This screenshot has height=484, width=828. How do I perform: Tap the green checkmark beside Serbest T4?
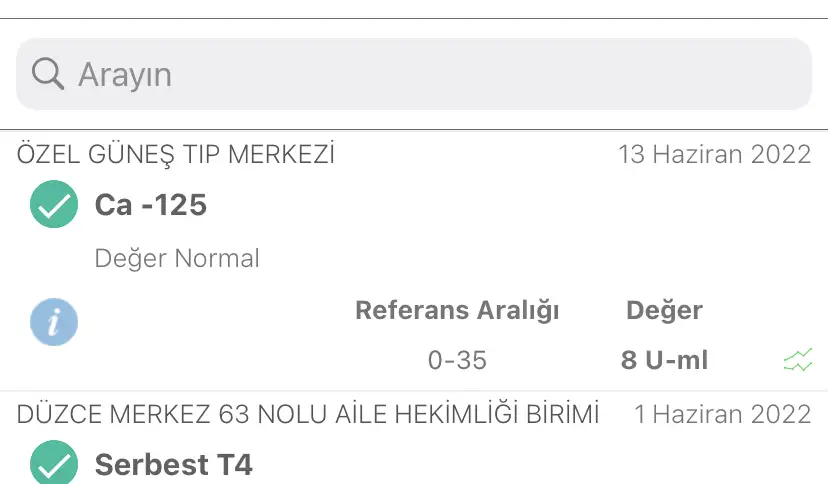coord(54,464)
